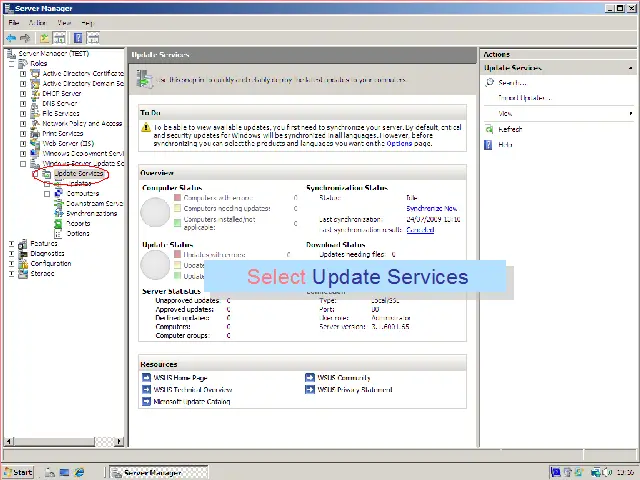
Task: Select Update Services in the tree
Action: coord(79,173)
